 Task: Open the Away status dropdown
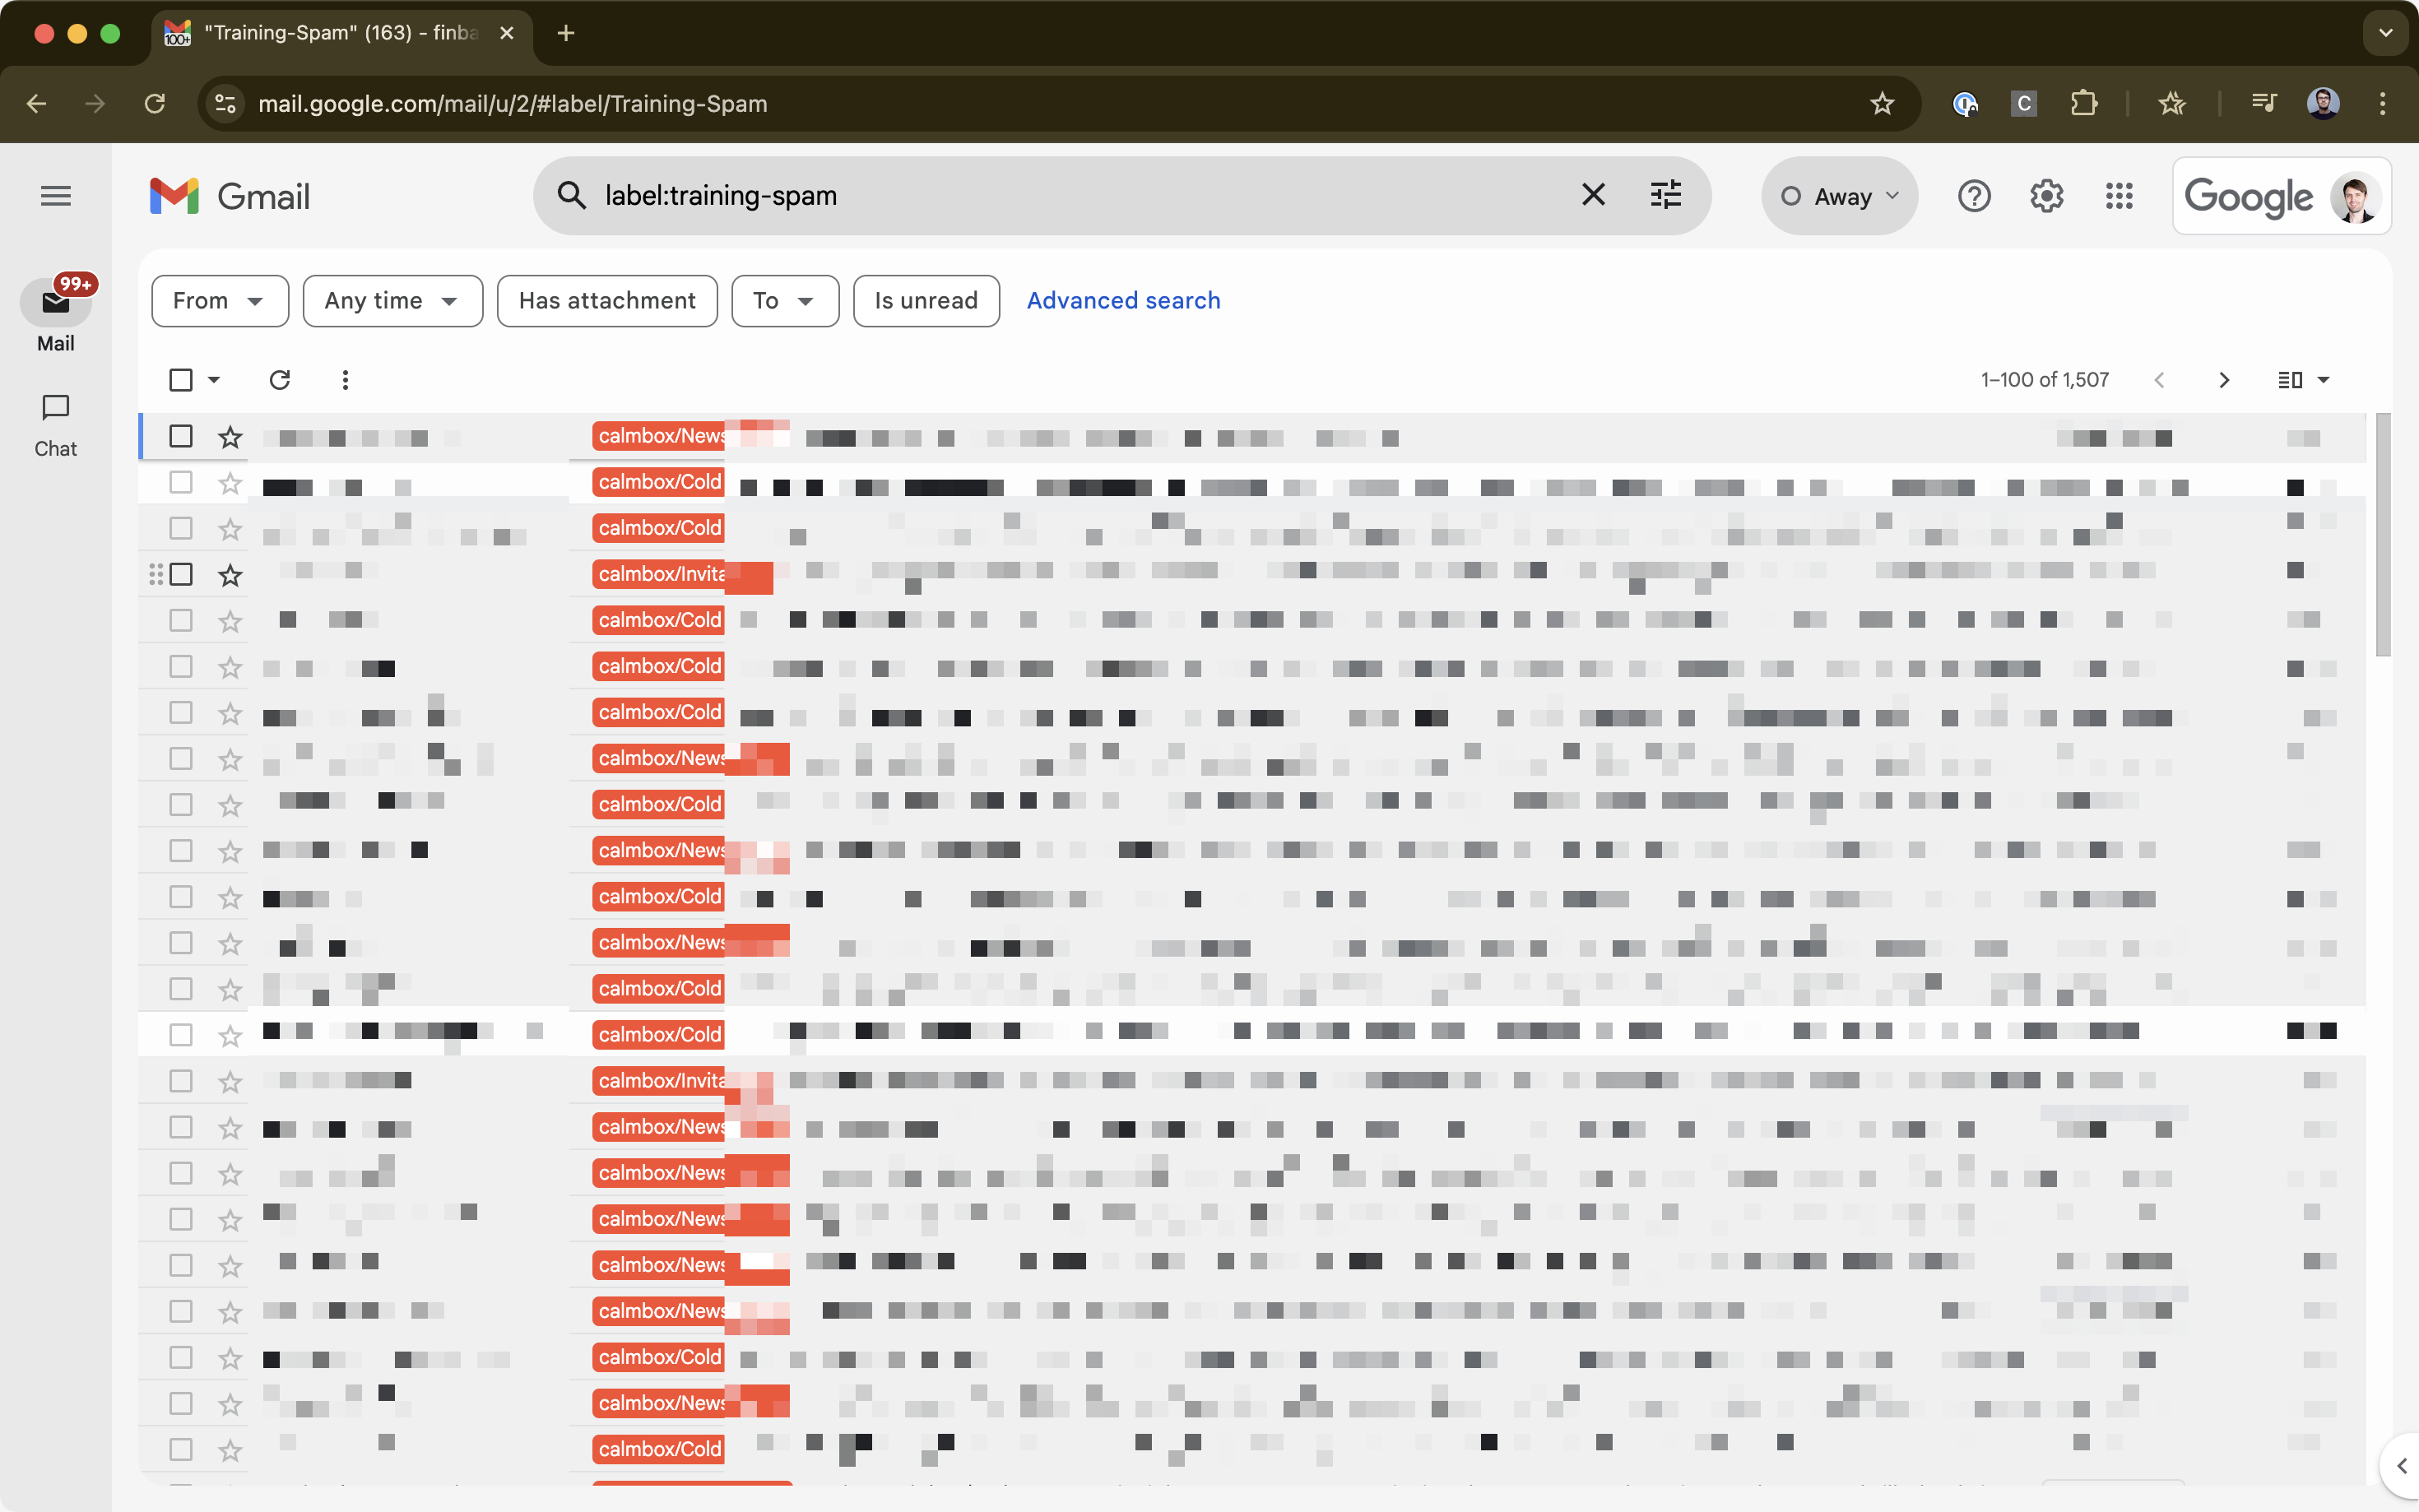tap(1838, 196)
